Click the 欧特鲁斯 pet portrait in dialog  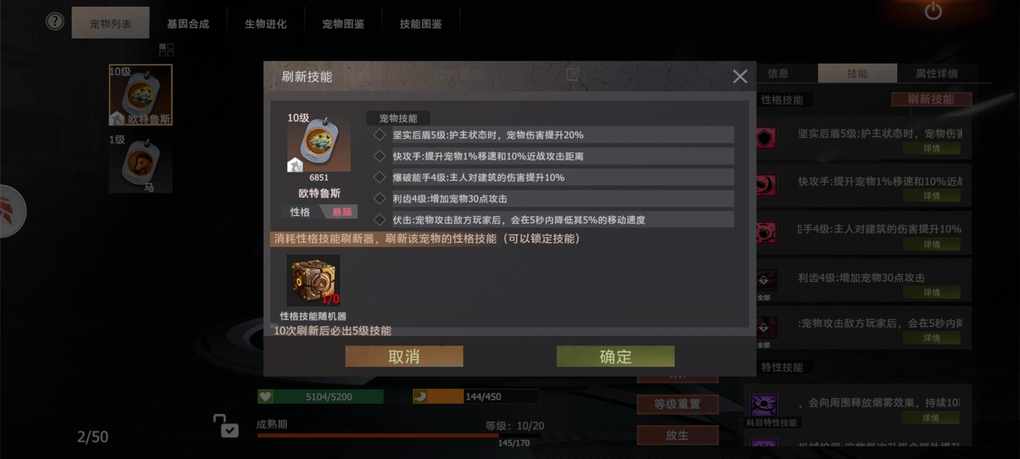(x=319, y=147)
